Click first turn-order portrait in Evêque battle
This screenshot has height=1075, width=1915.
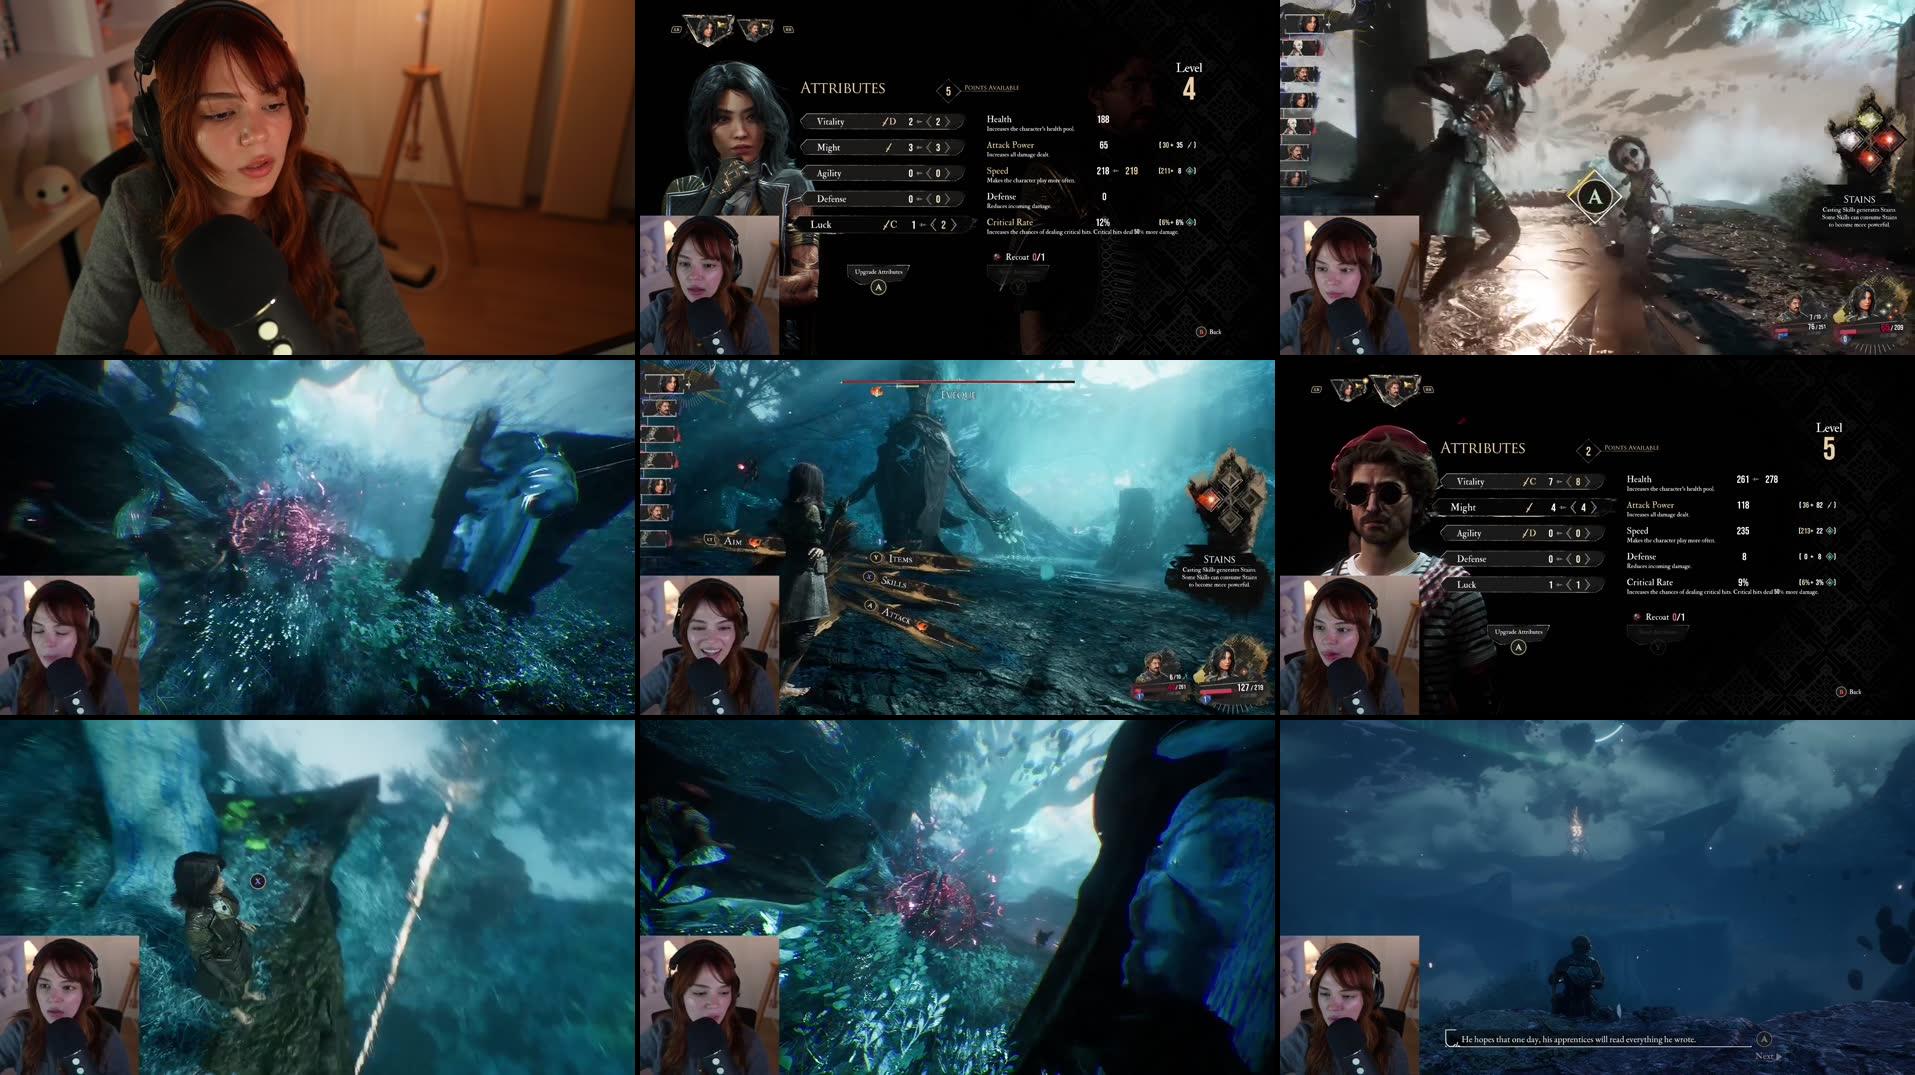pyautogui.click(x=664, y=383)
